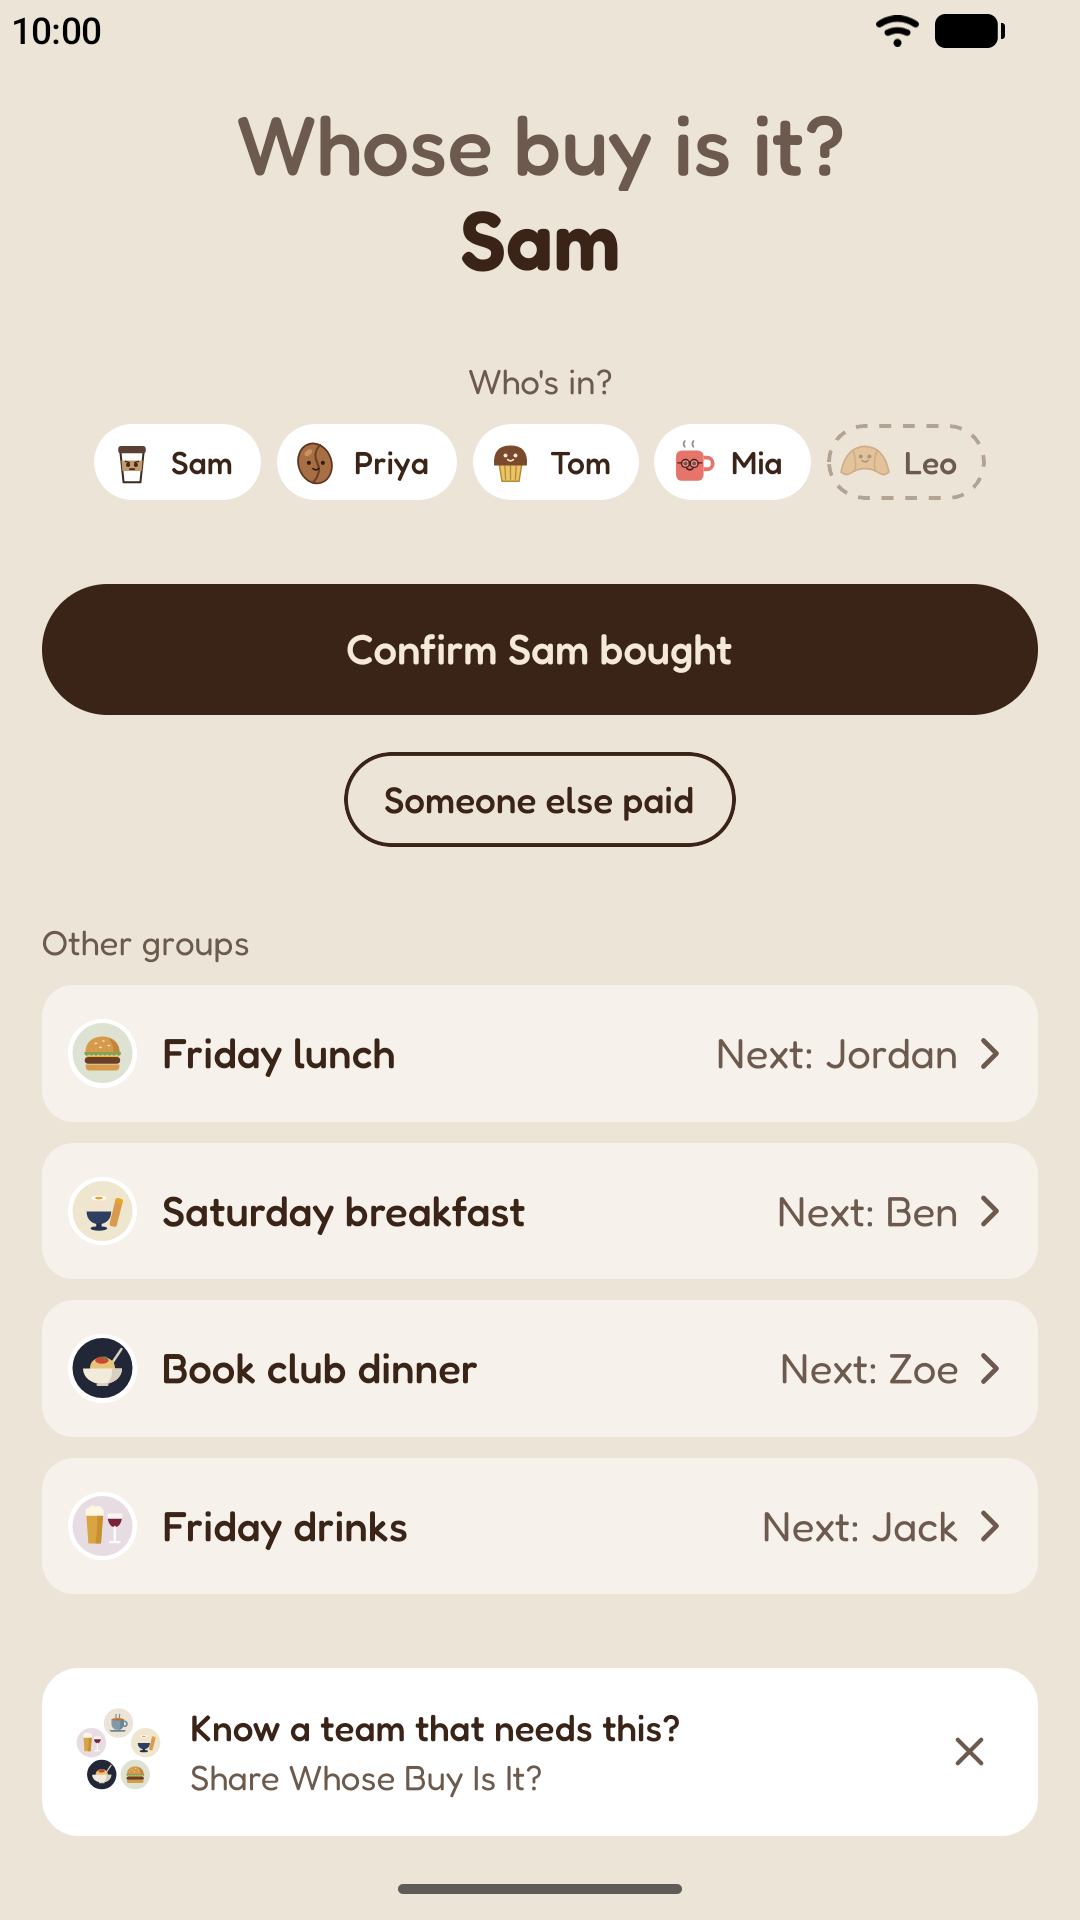
Task: Tap the share banner group icons cluster
Action: click(119, 1751)
